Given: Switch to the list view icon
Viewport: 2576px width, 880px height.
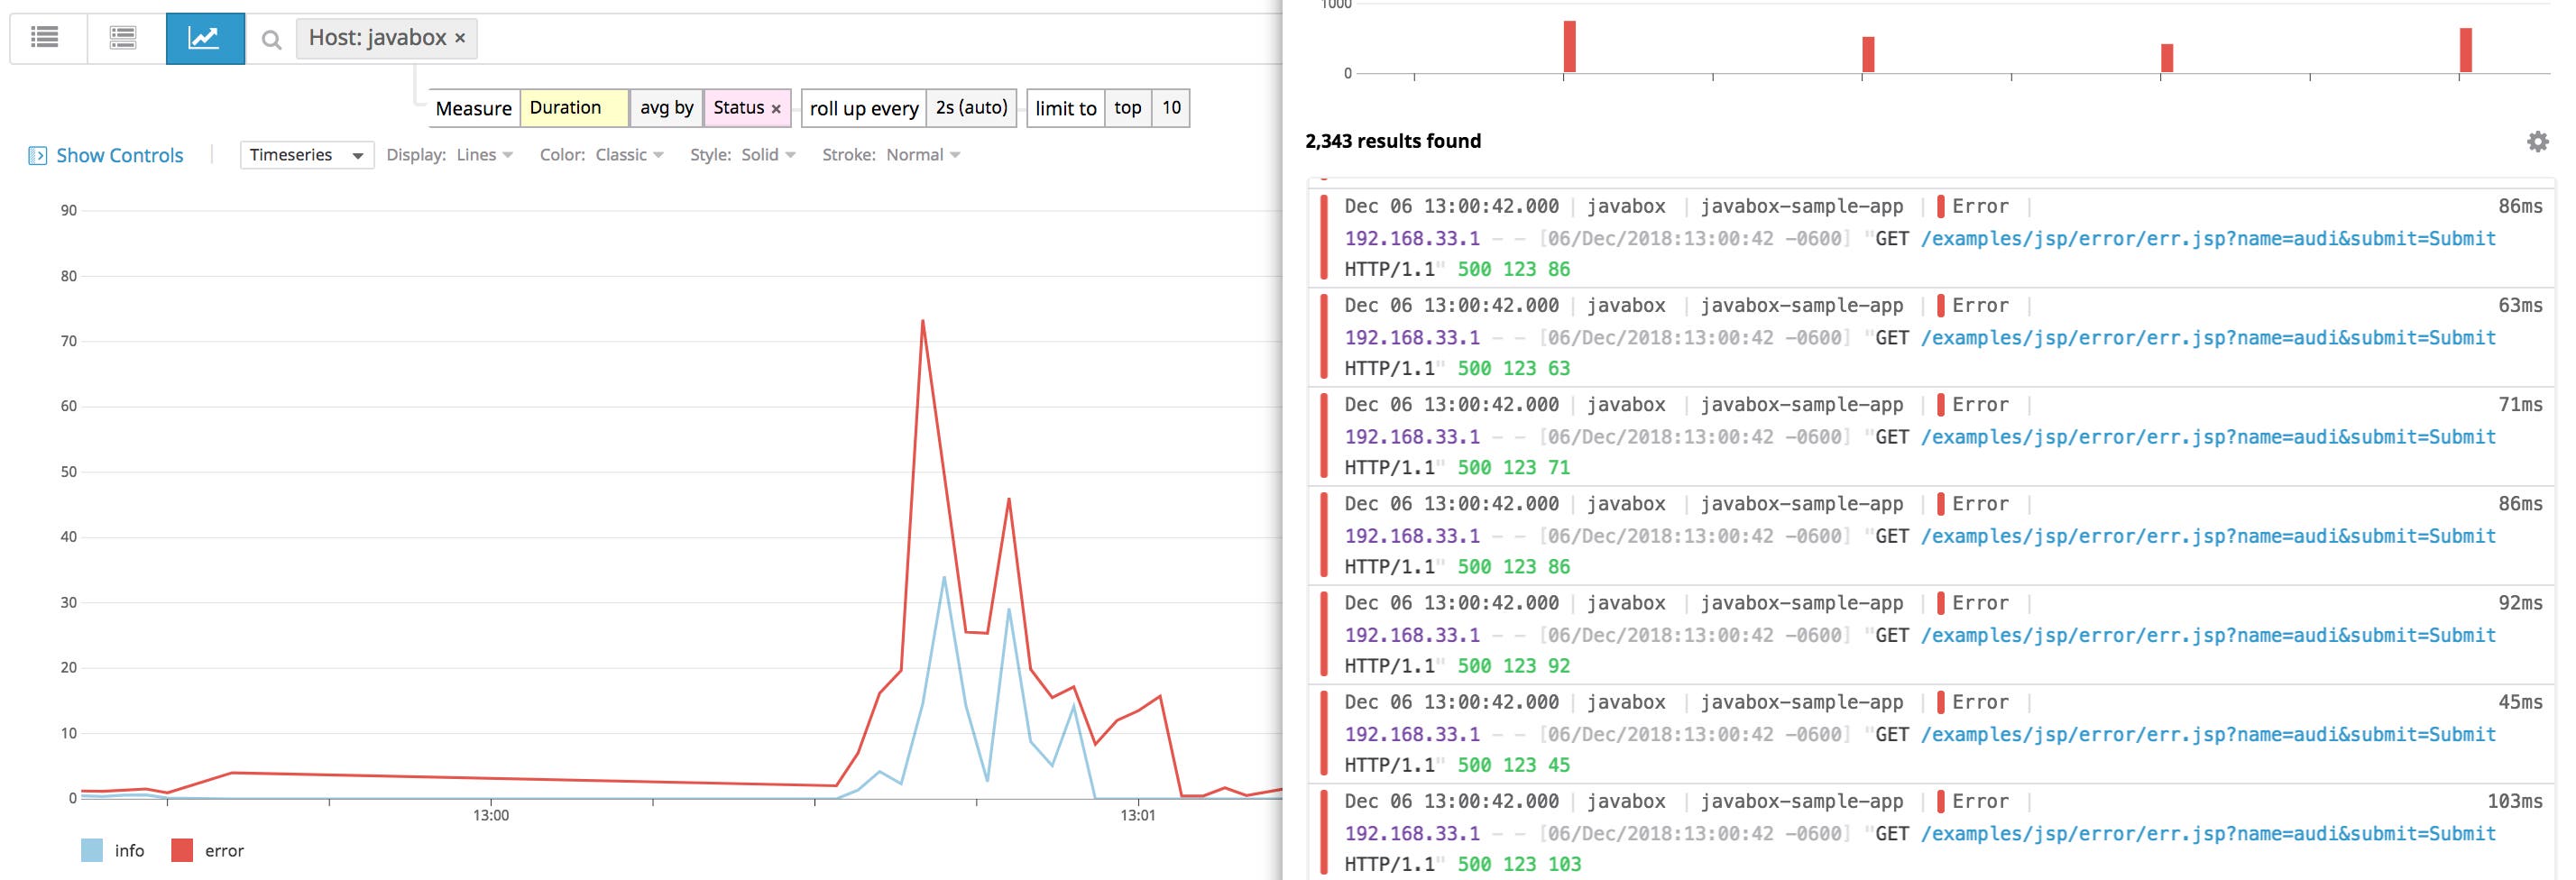Looking at the screenshot, I should click(x=46, y=38).
